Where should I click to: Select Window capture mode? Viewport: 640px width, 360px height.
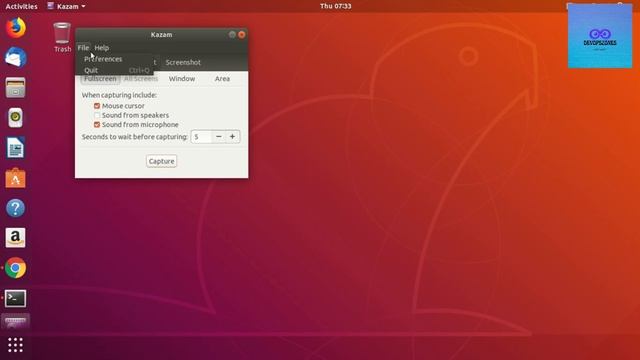coord(182,78)
